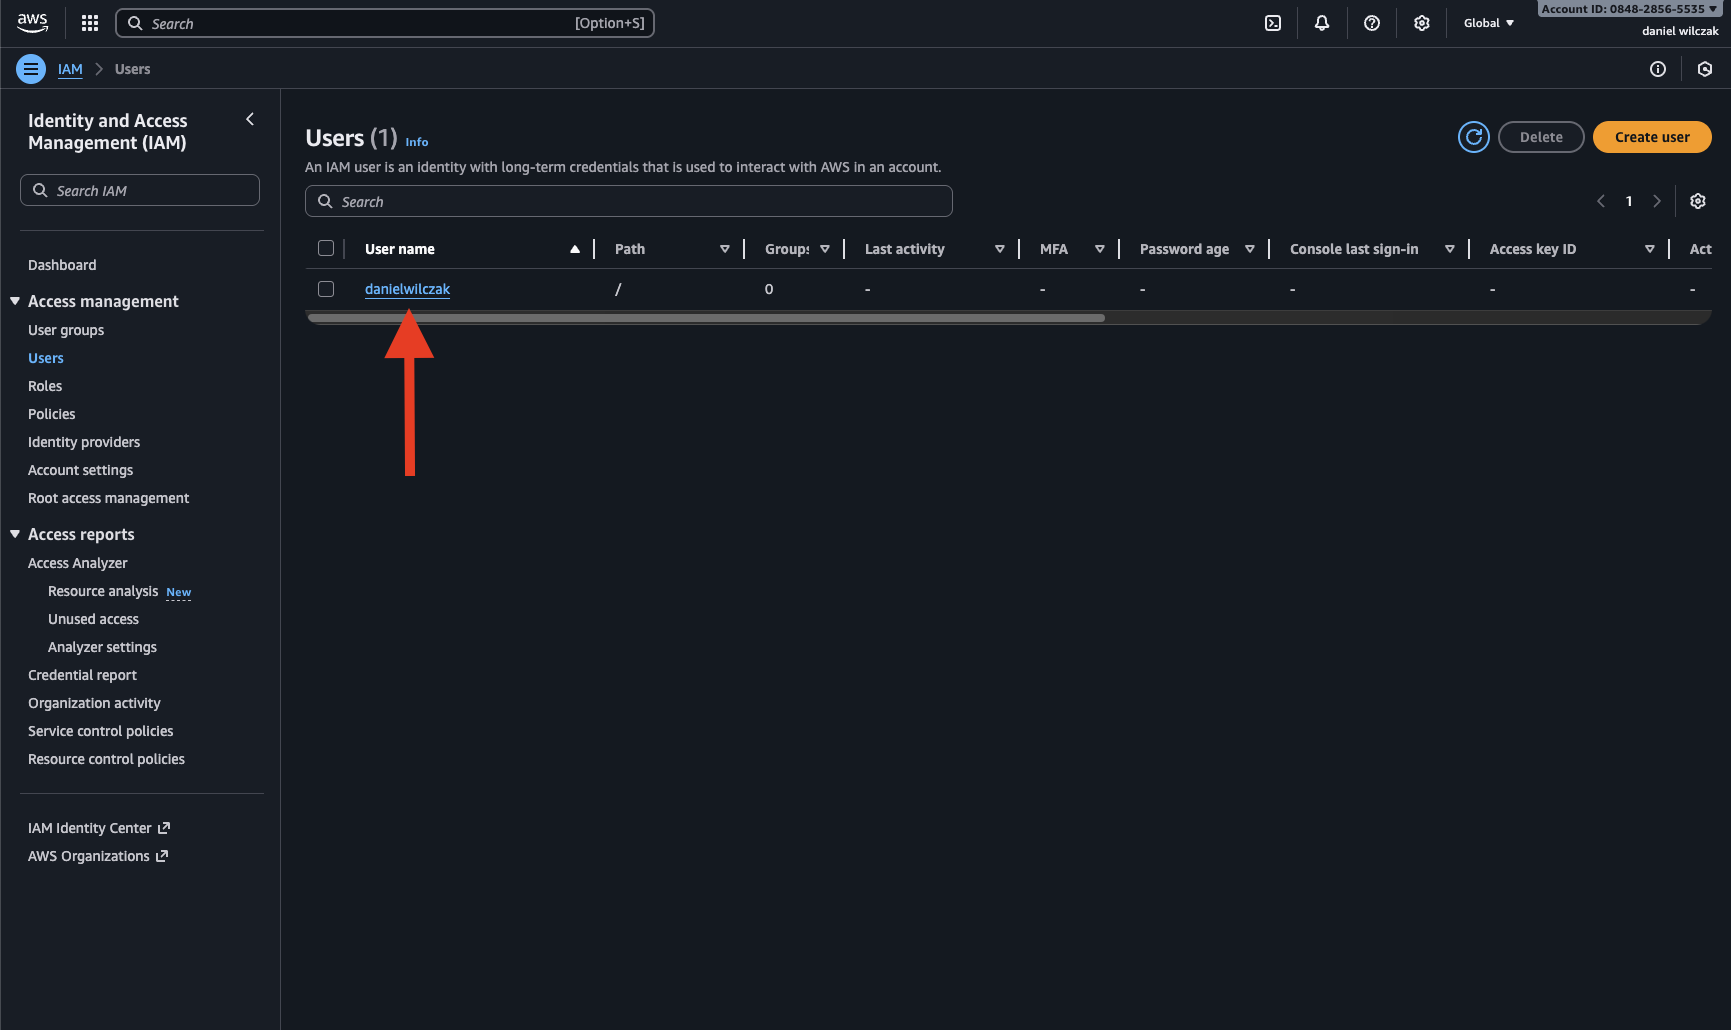Click the horizontal table scrollbar
This screenshot has width=1731, height=1030.
coord(706,318)
